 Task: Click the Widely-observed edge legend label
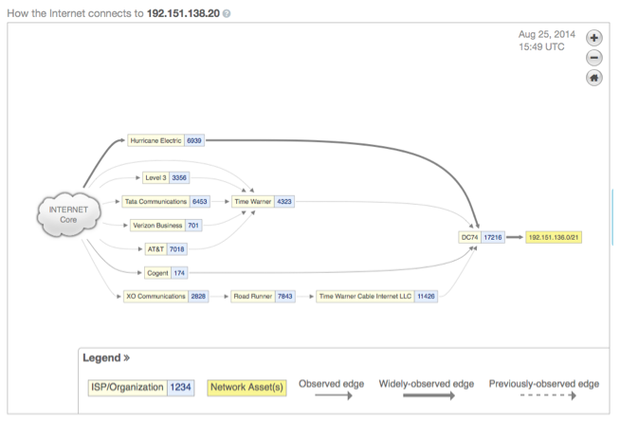426,384
